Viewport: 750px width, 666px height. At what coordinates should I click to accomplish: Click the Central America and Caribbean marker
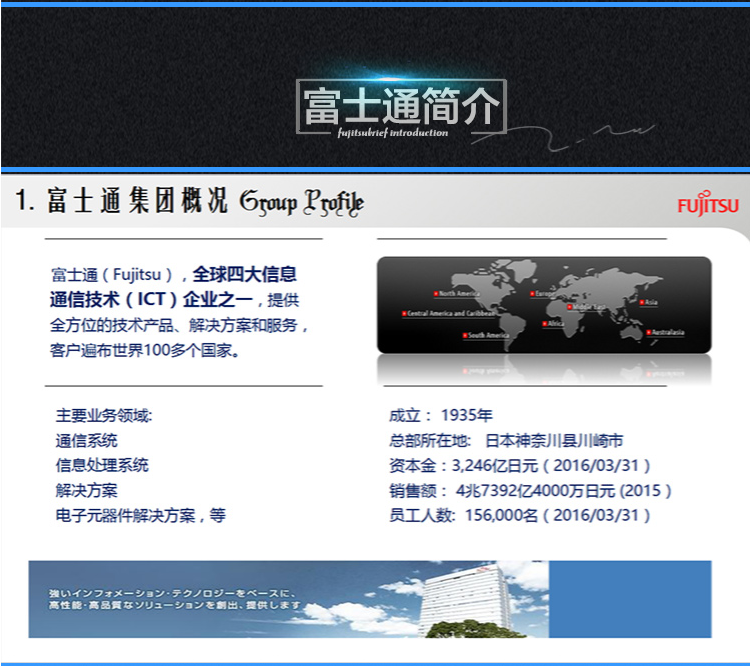(x=449, y=313)
